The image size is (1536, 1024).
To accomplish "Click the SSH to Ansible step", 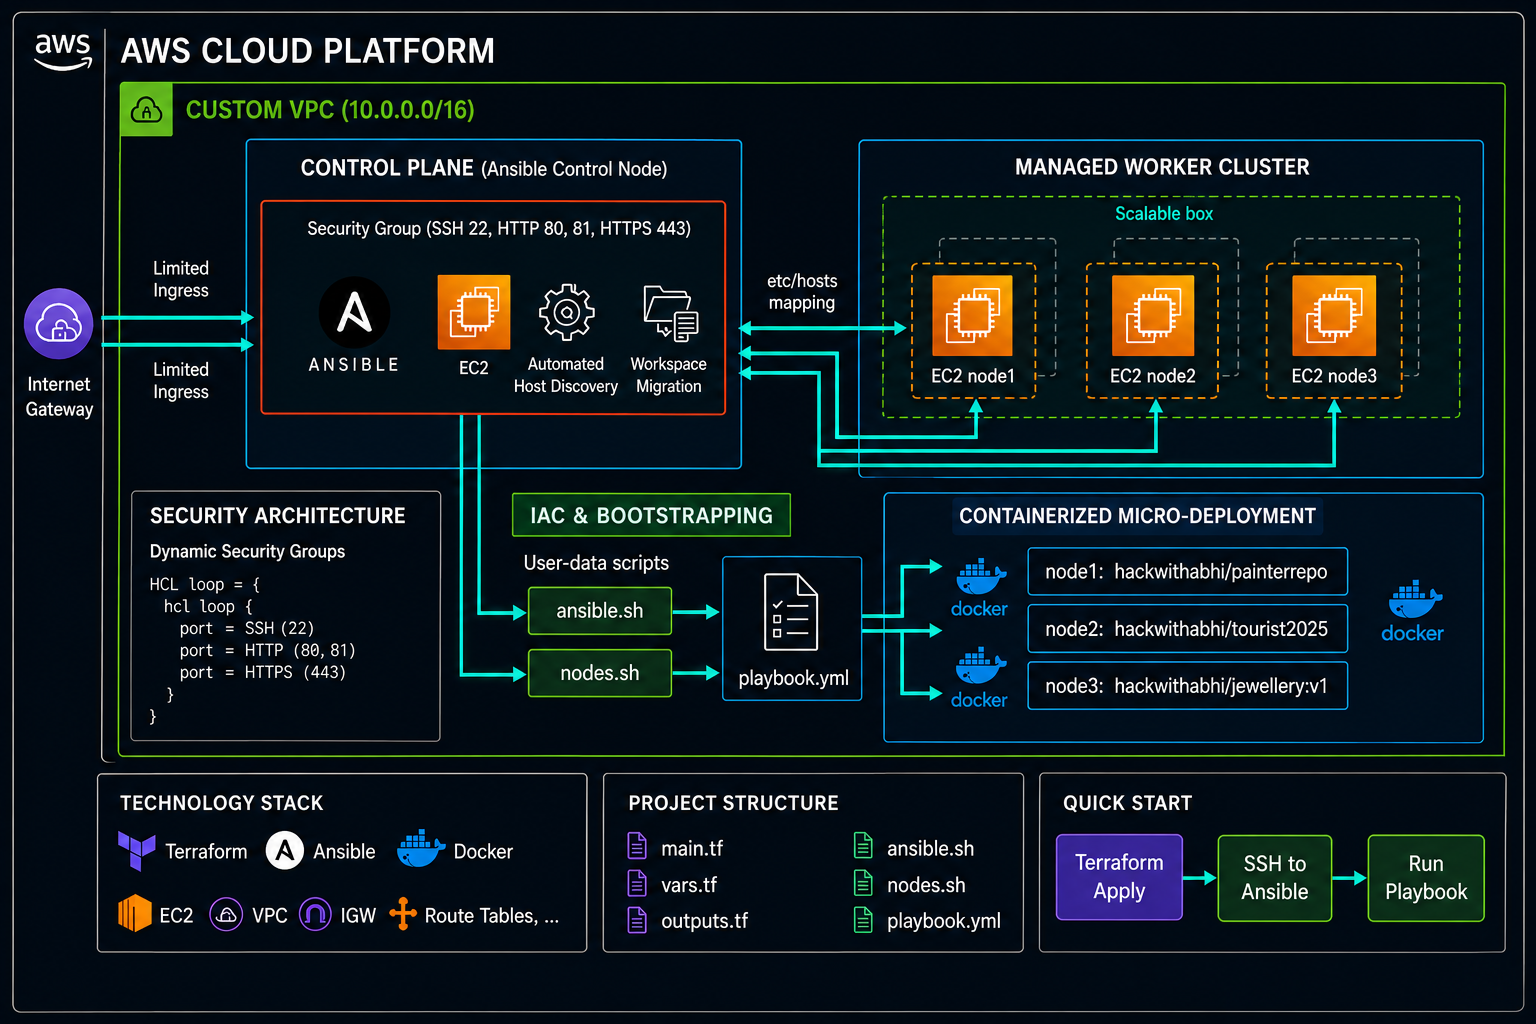I will [x=1275, y=878].
